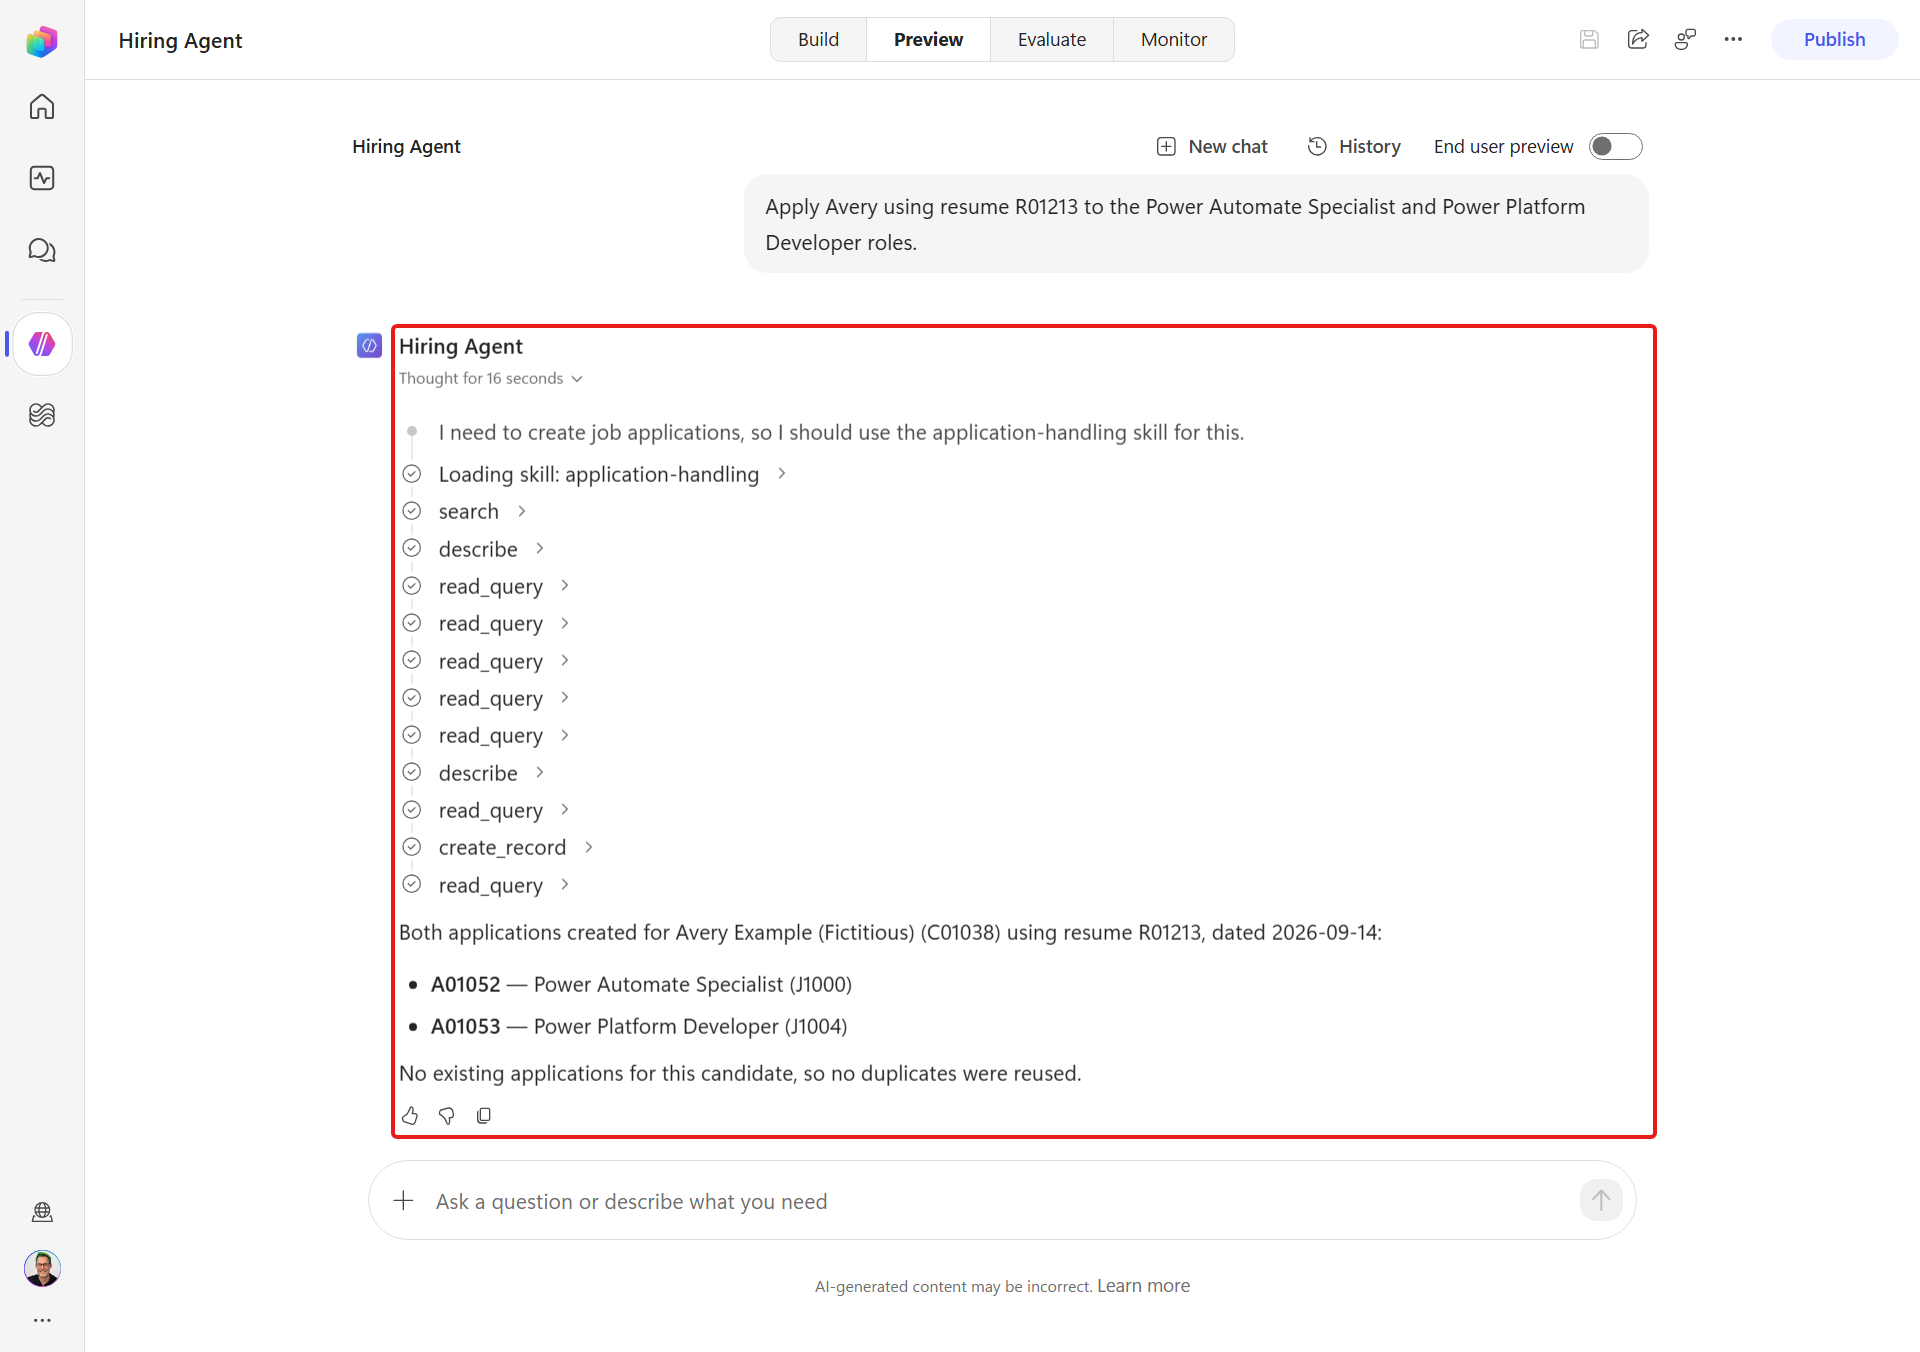Expand the first read_query step
This screenshot has height=1352, width=1920.
point(504,586)
